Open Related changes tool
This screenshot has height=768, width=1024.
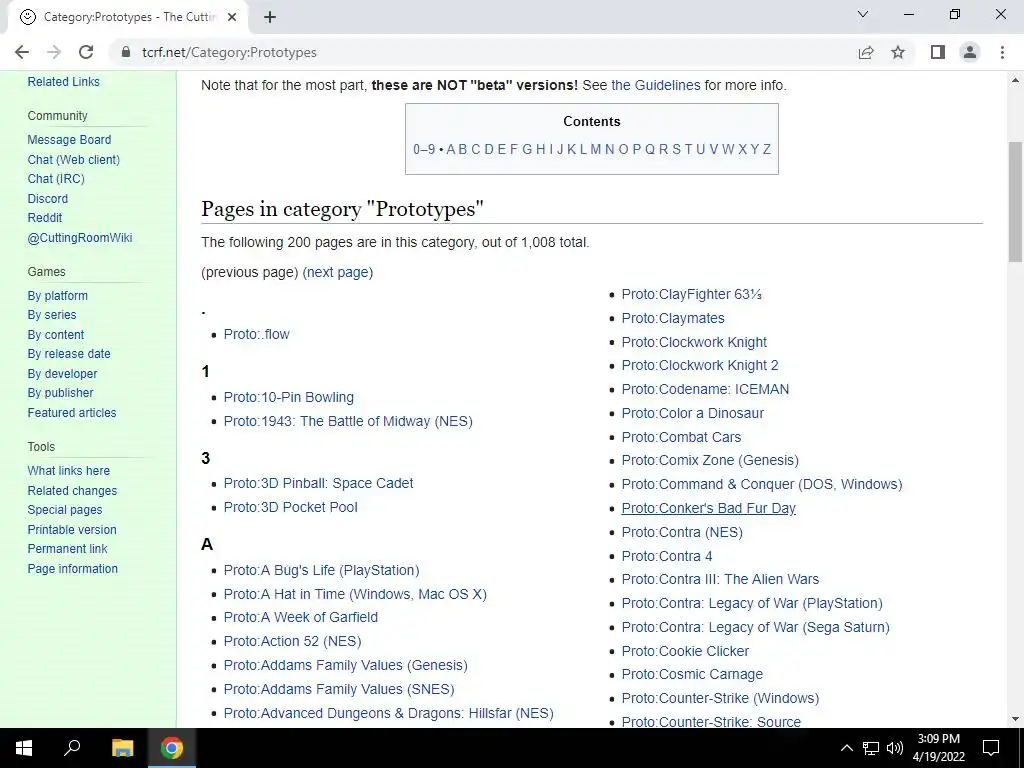72,490
